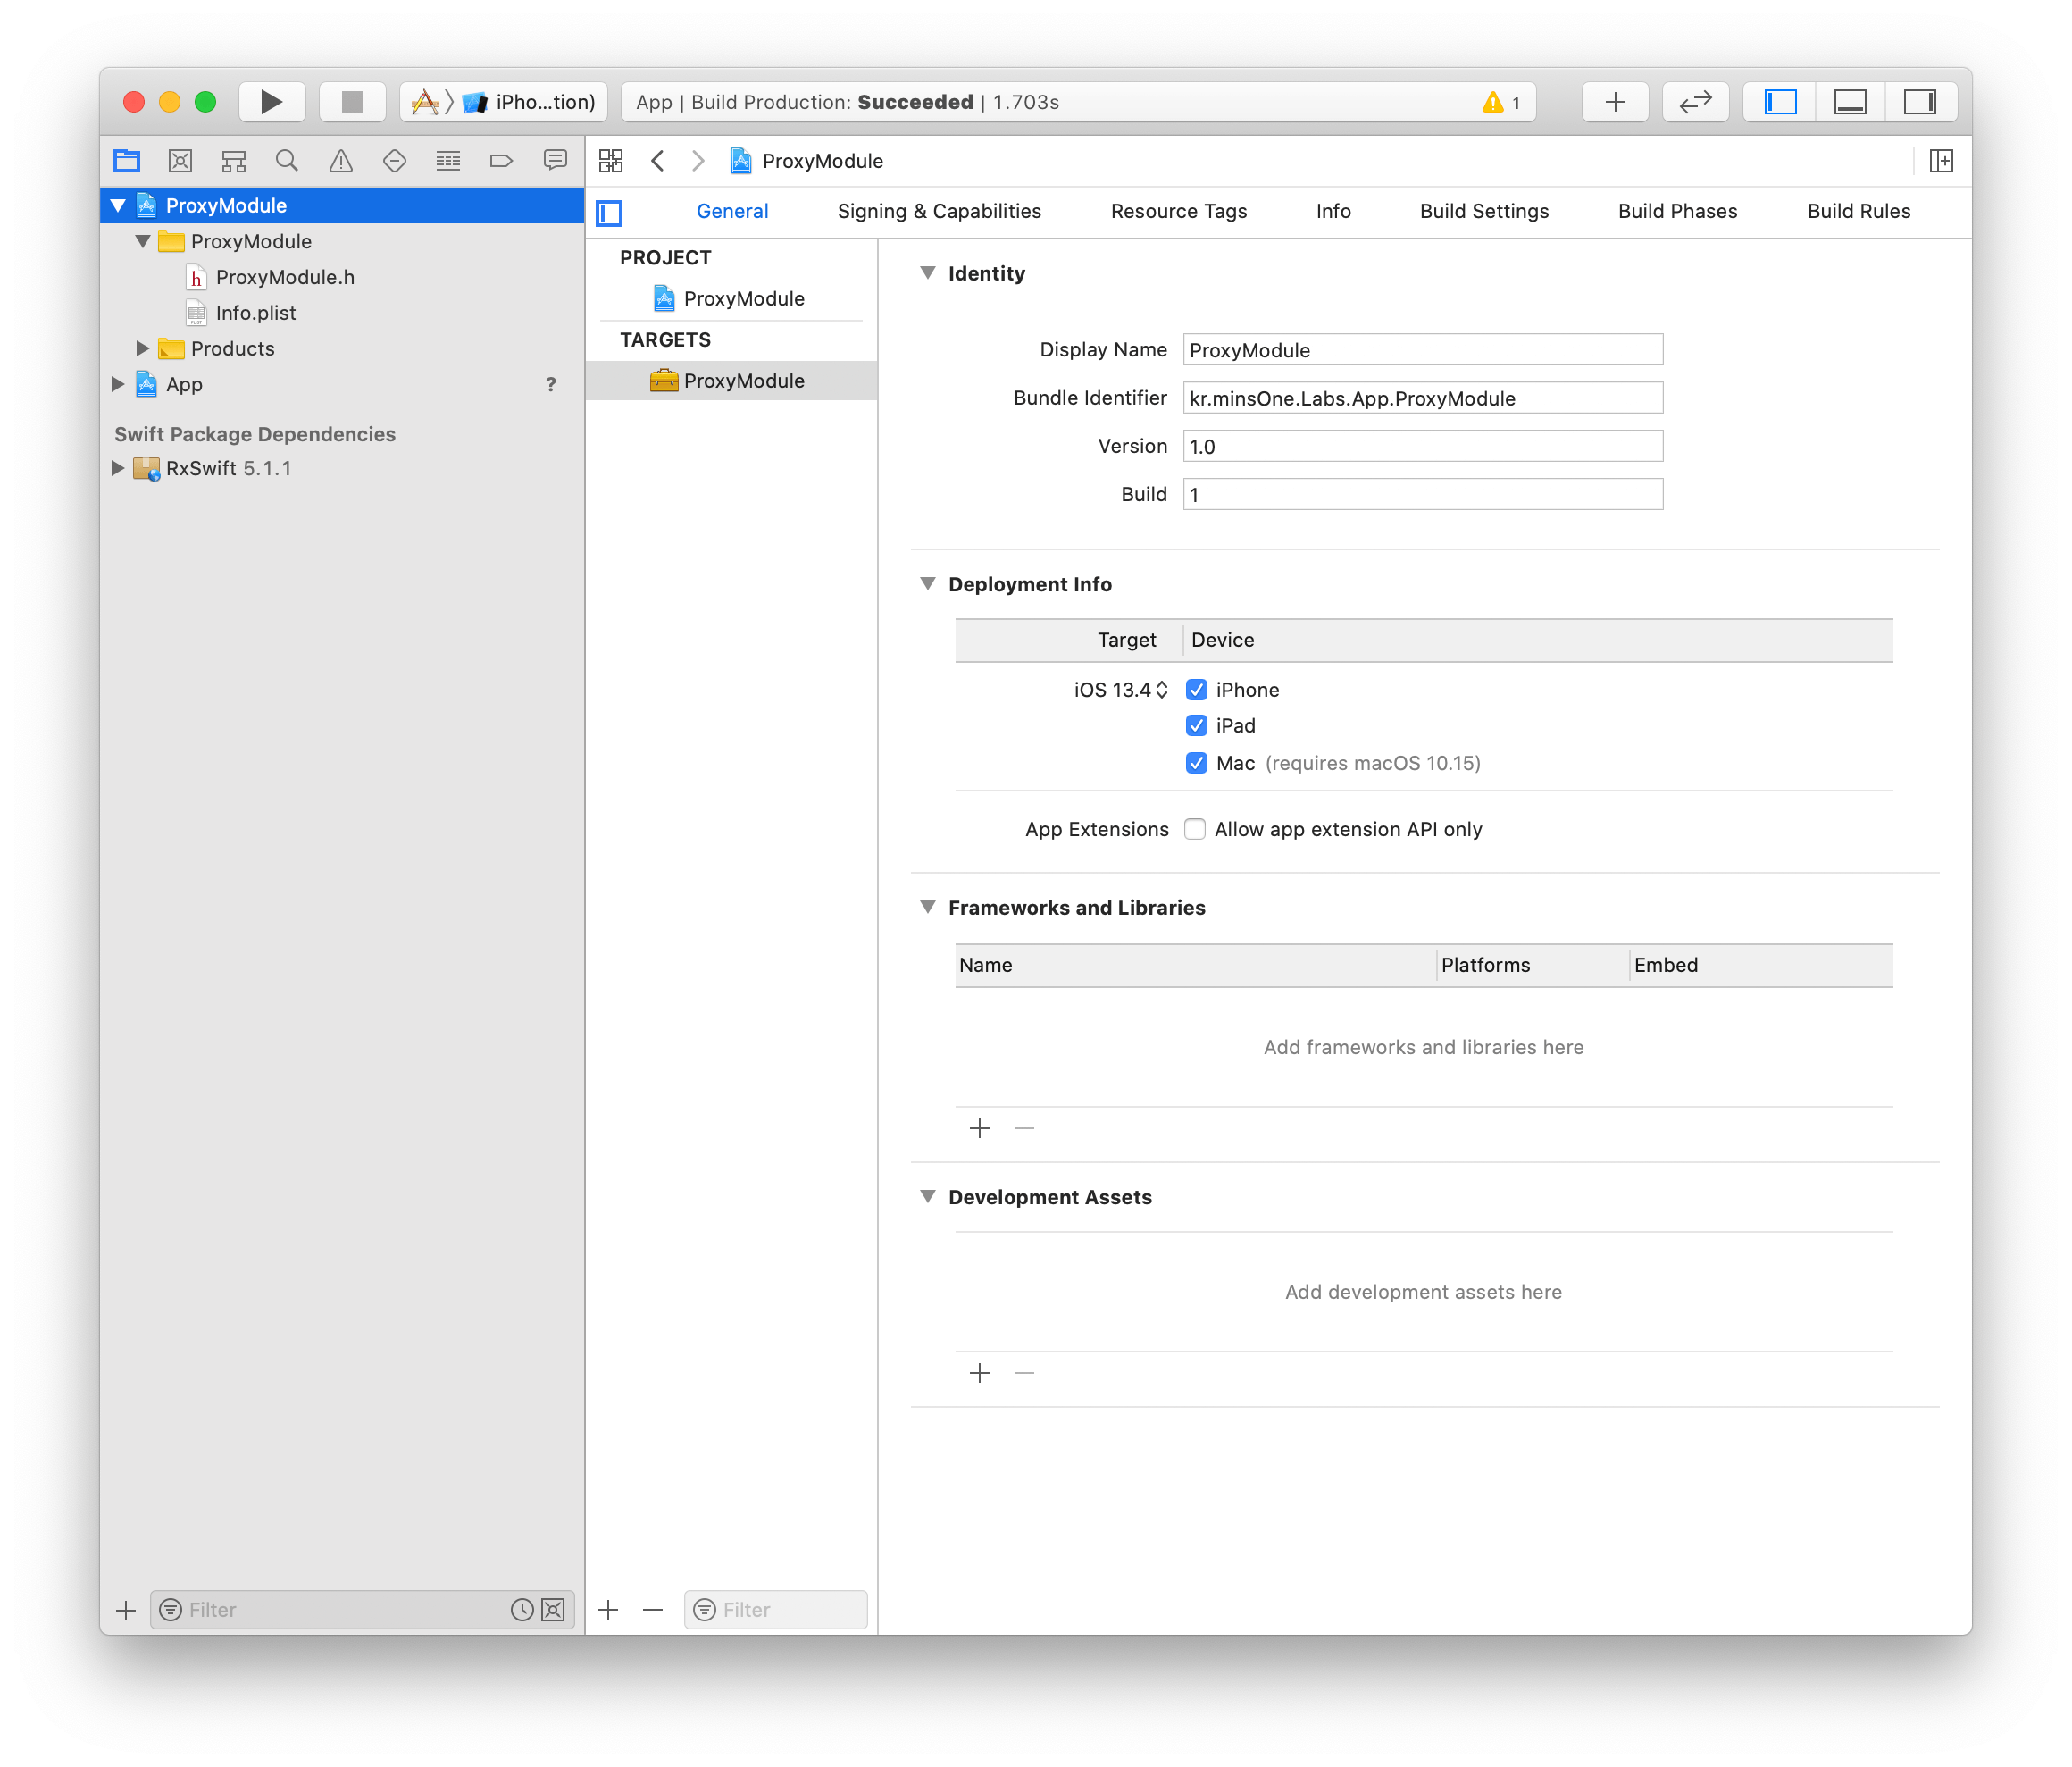The width and height of the screenshot is (2072, 1767).
Task: Click the build warning indicator
Action: click(x=1501, y=102)
